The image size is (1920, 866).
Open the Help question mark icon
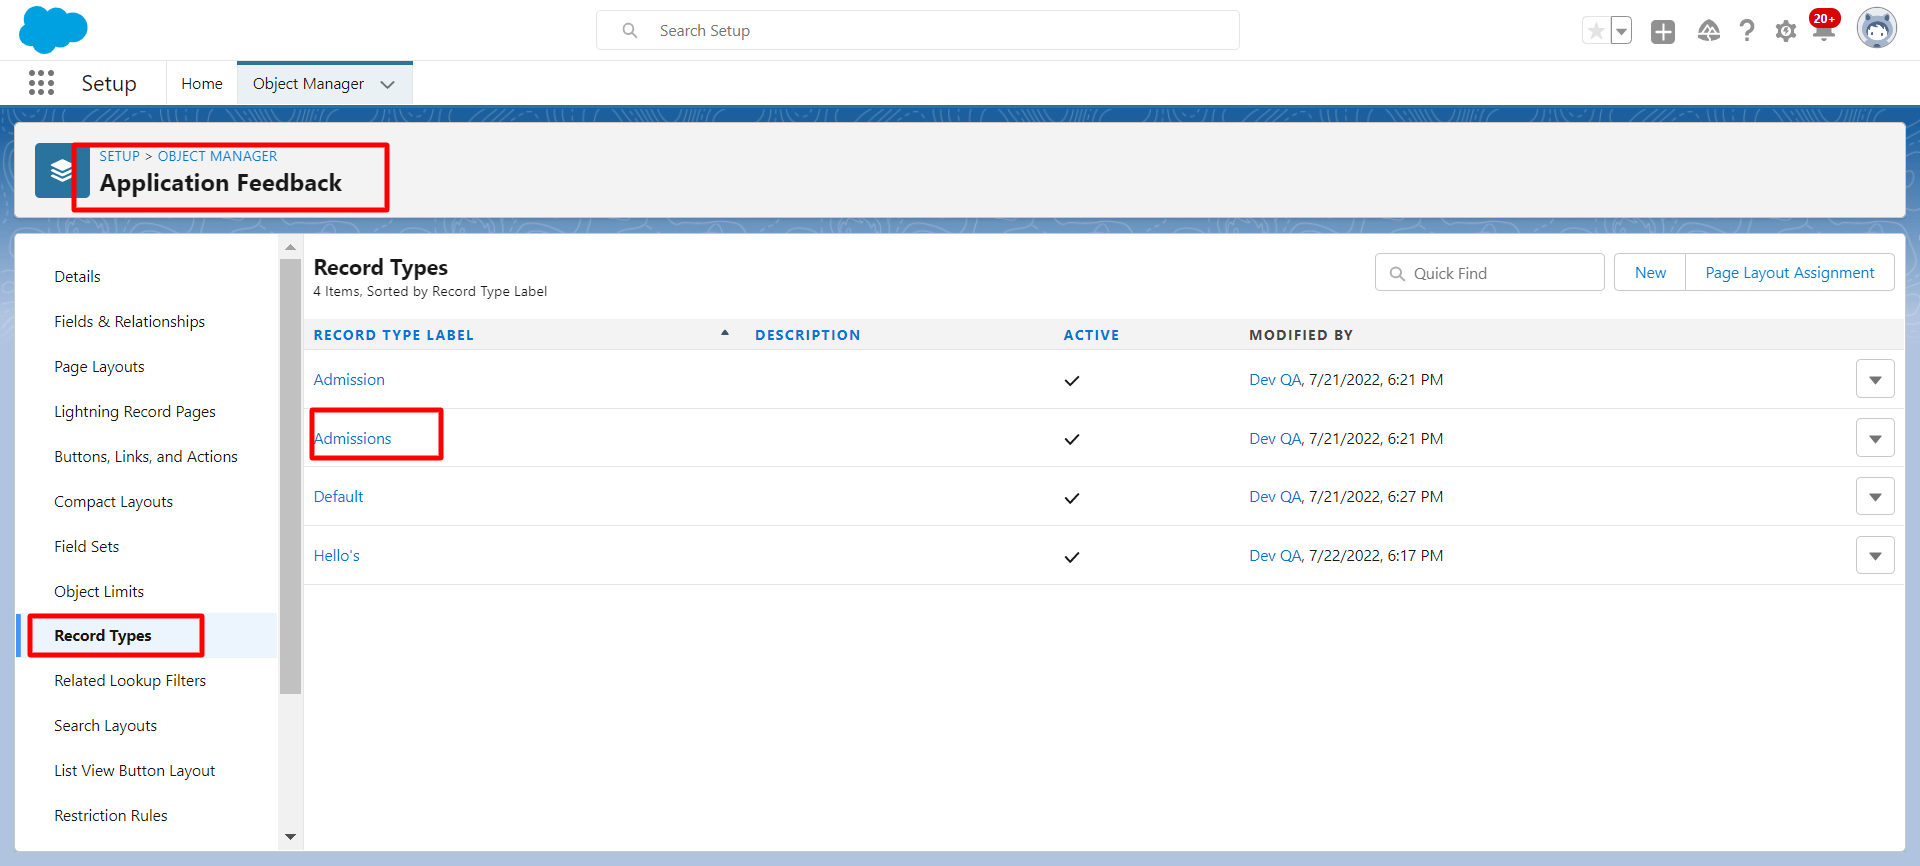point(1747,32)
